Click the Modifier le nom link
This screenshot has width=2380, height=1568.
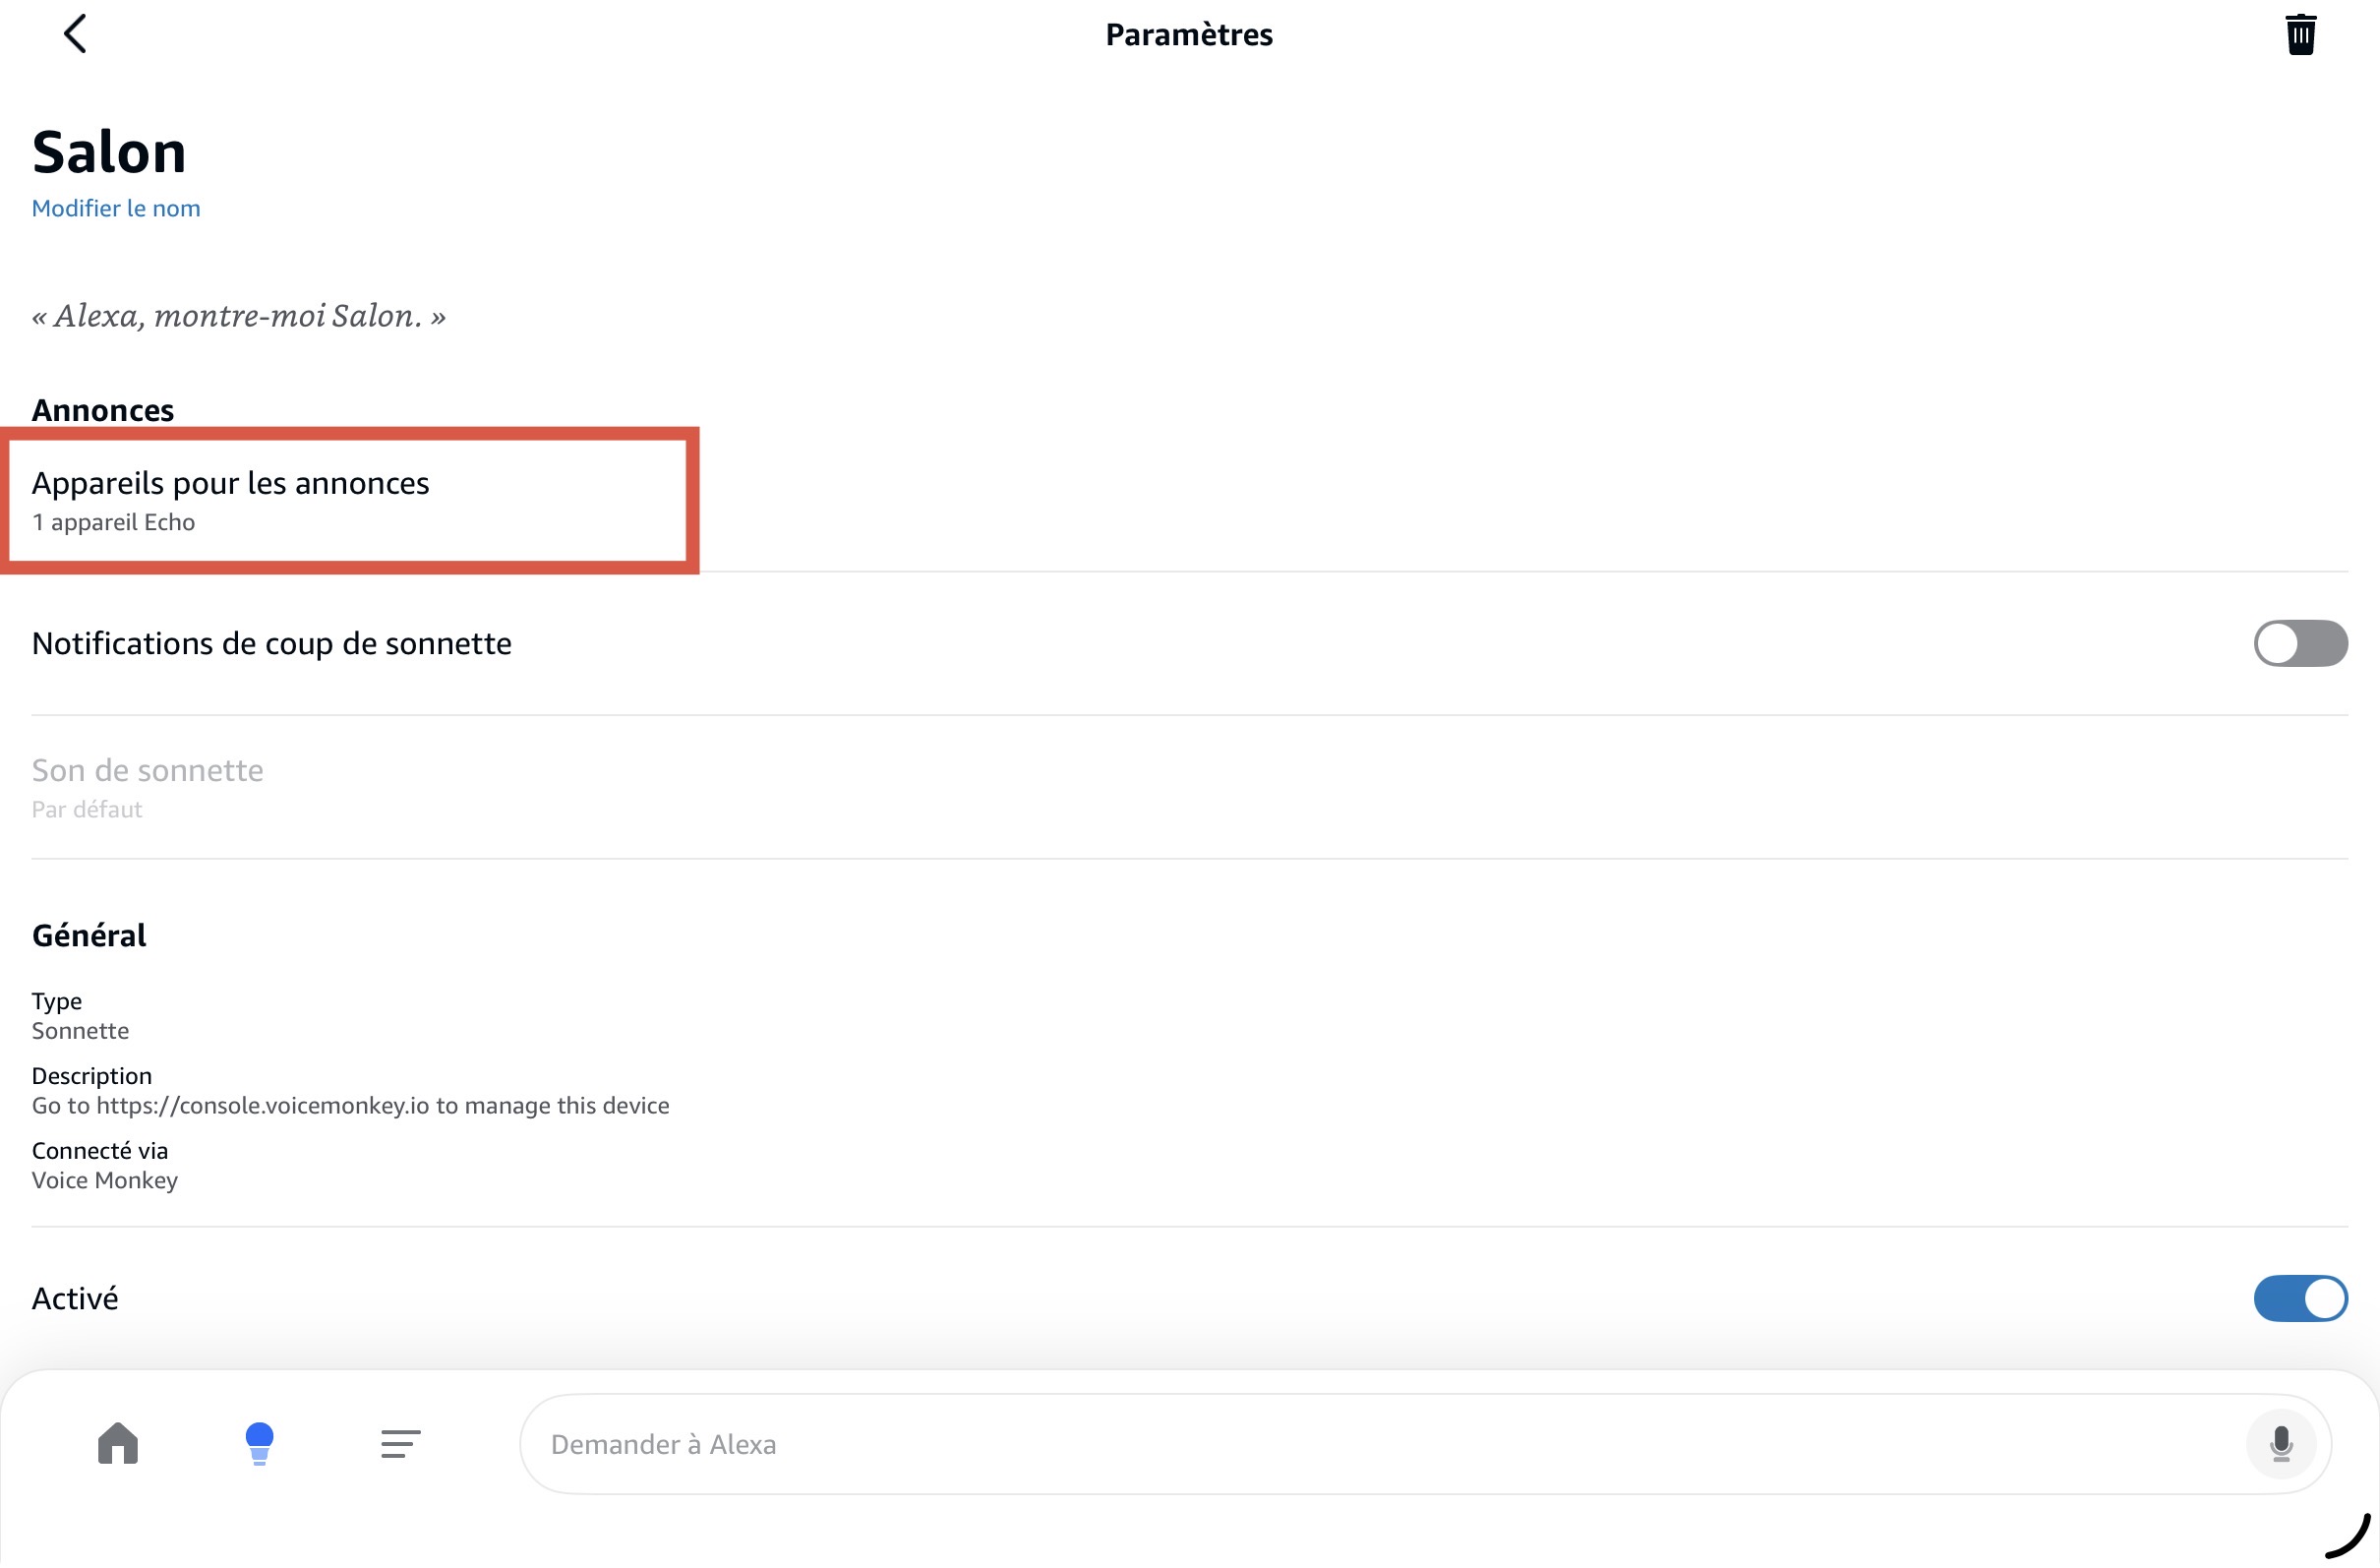click(116, 208)
